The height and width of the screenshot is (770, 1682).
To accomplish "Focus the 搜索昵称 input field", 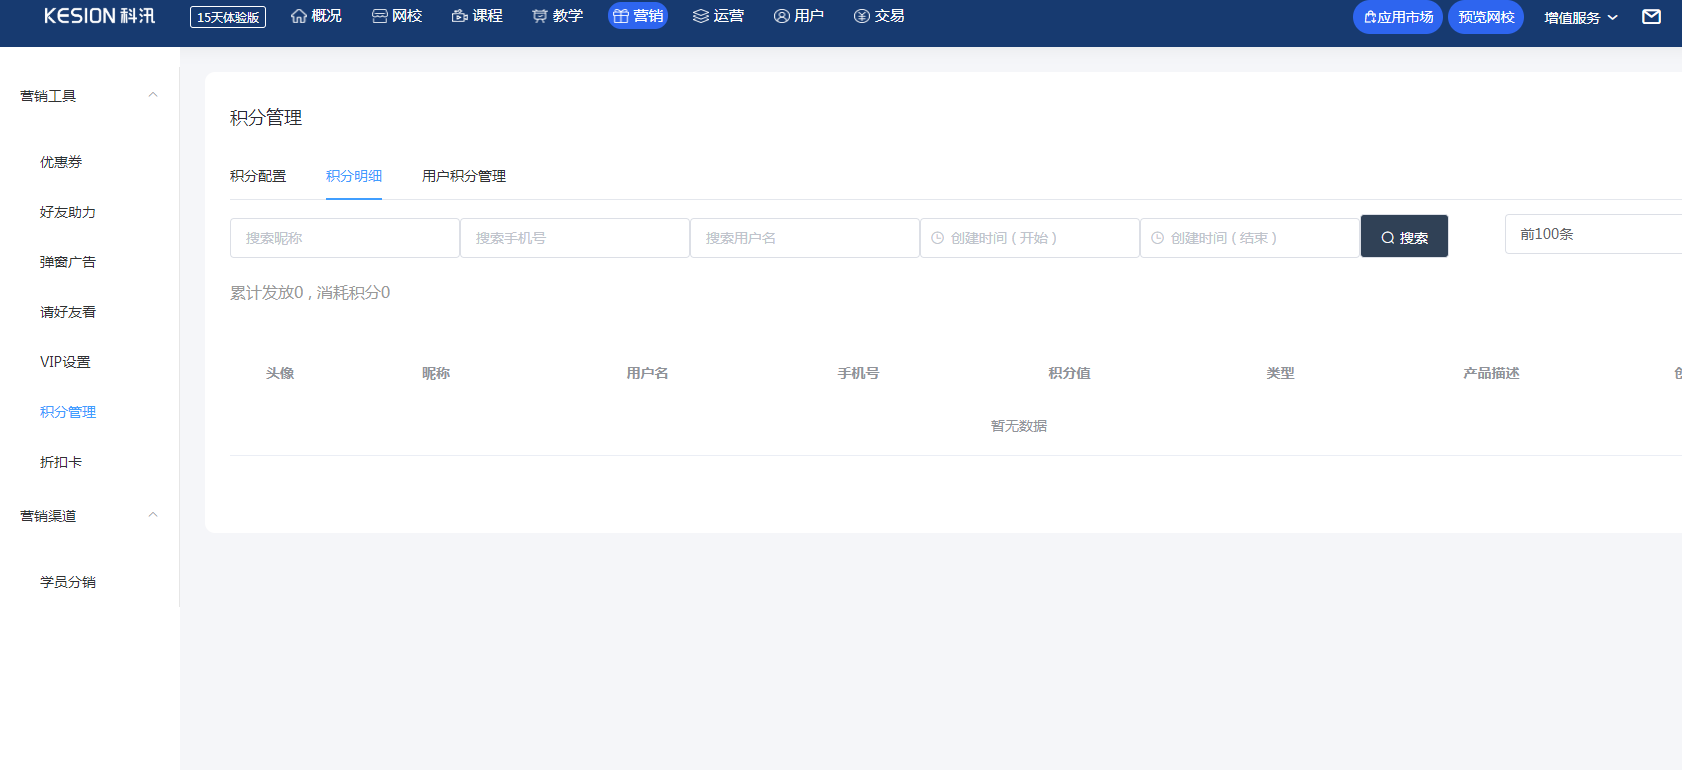I will [345, 238].
